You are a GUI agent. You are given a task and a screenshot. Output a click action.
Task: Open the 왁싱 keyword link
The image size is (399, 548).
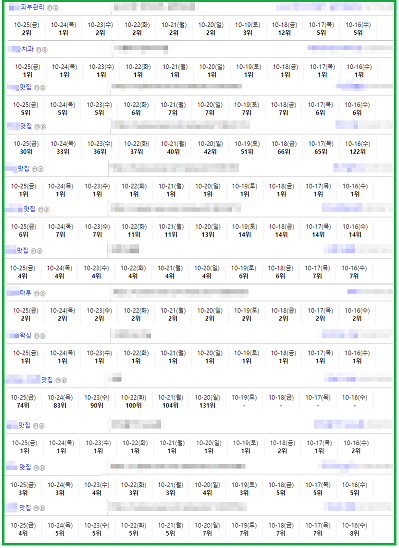pos(25,336)
